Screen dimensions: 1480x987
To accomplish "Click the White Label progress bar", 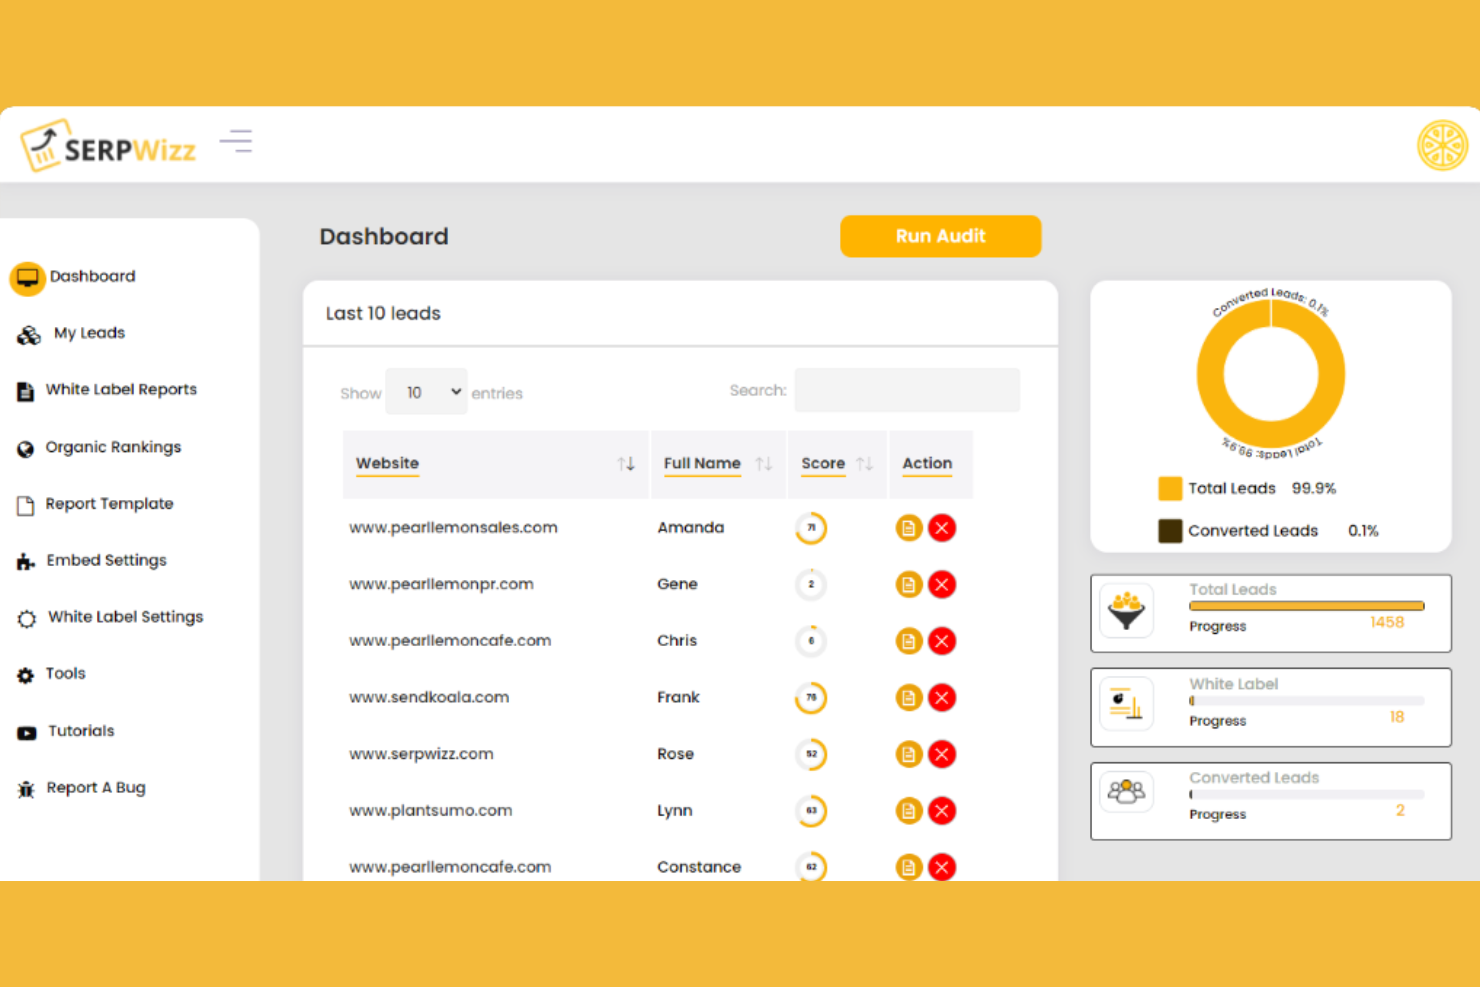I will [1306, 701].
